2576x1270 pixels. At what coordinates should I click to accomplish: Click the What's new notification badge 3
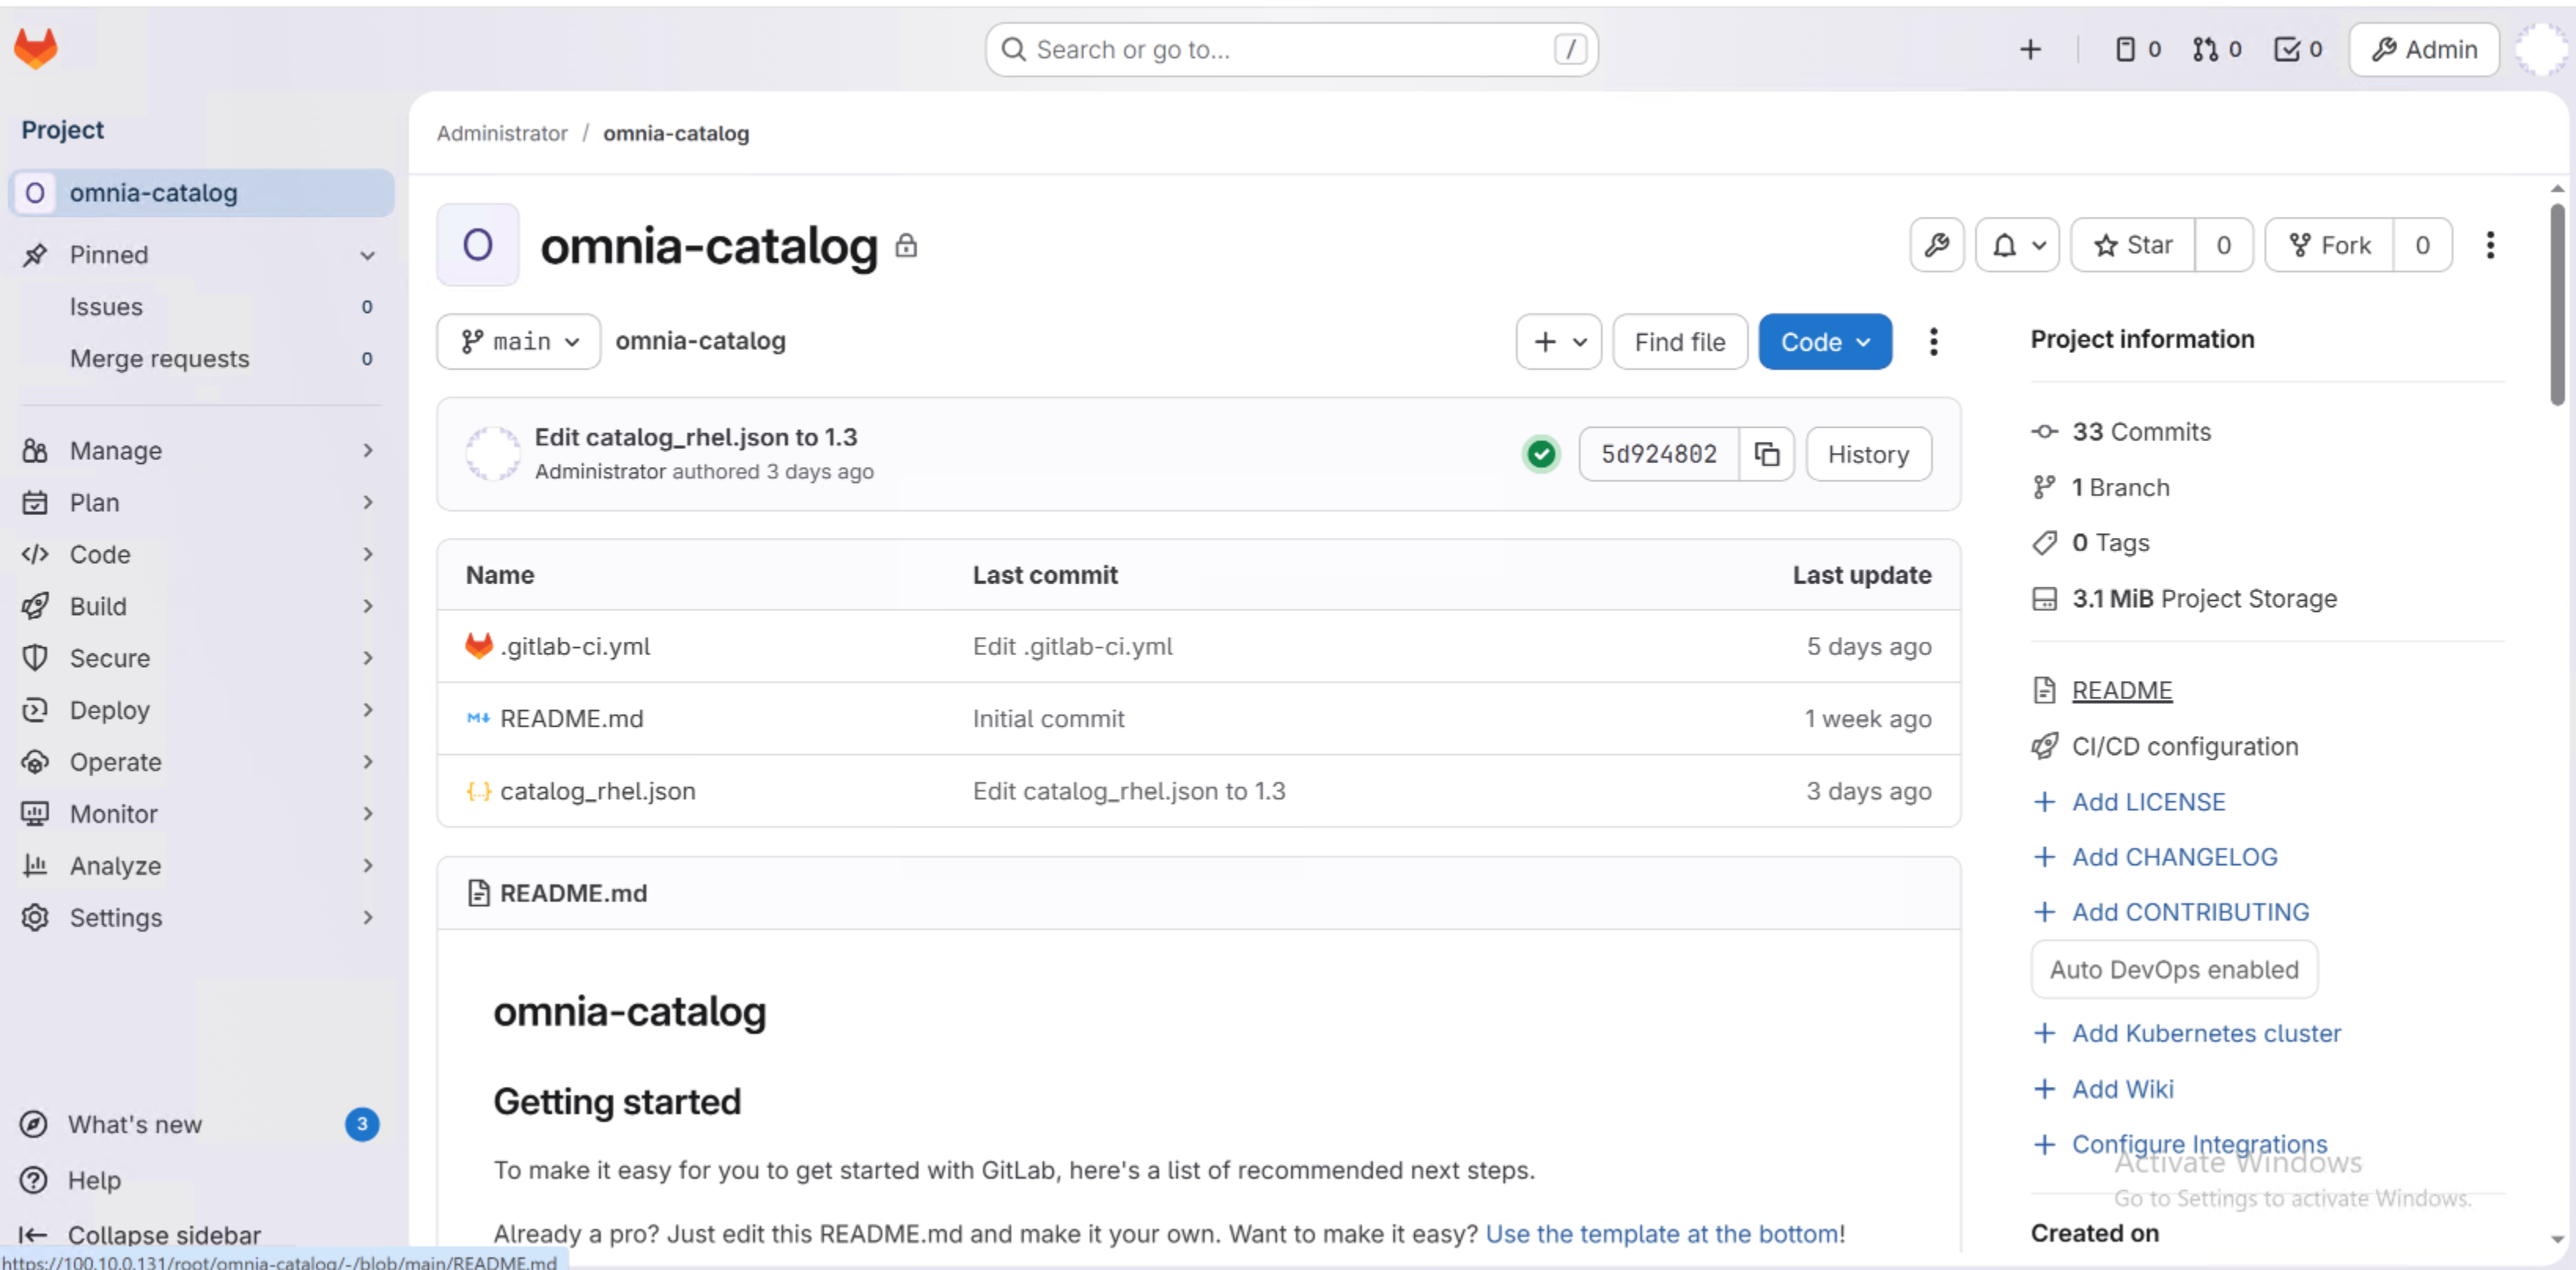pos(362,1124)
